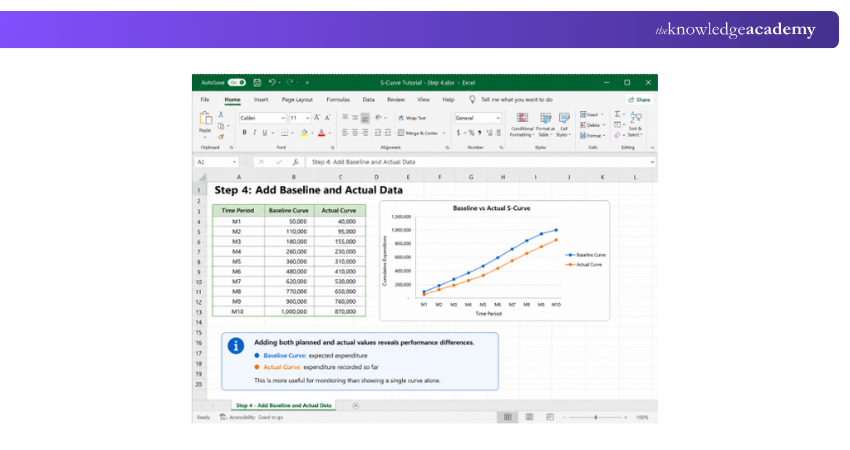
Task: Open the View ribbon tab
Action: click(423, 100)
